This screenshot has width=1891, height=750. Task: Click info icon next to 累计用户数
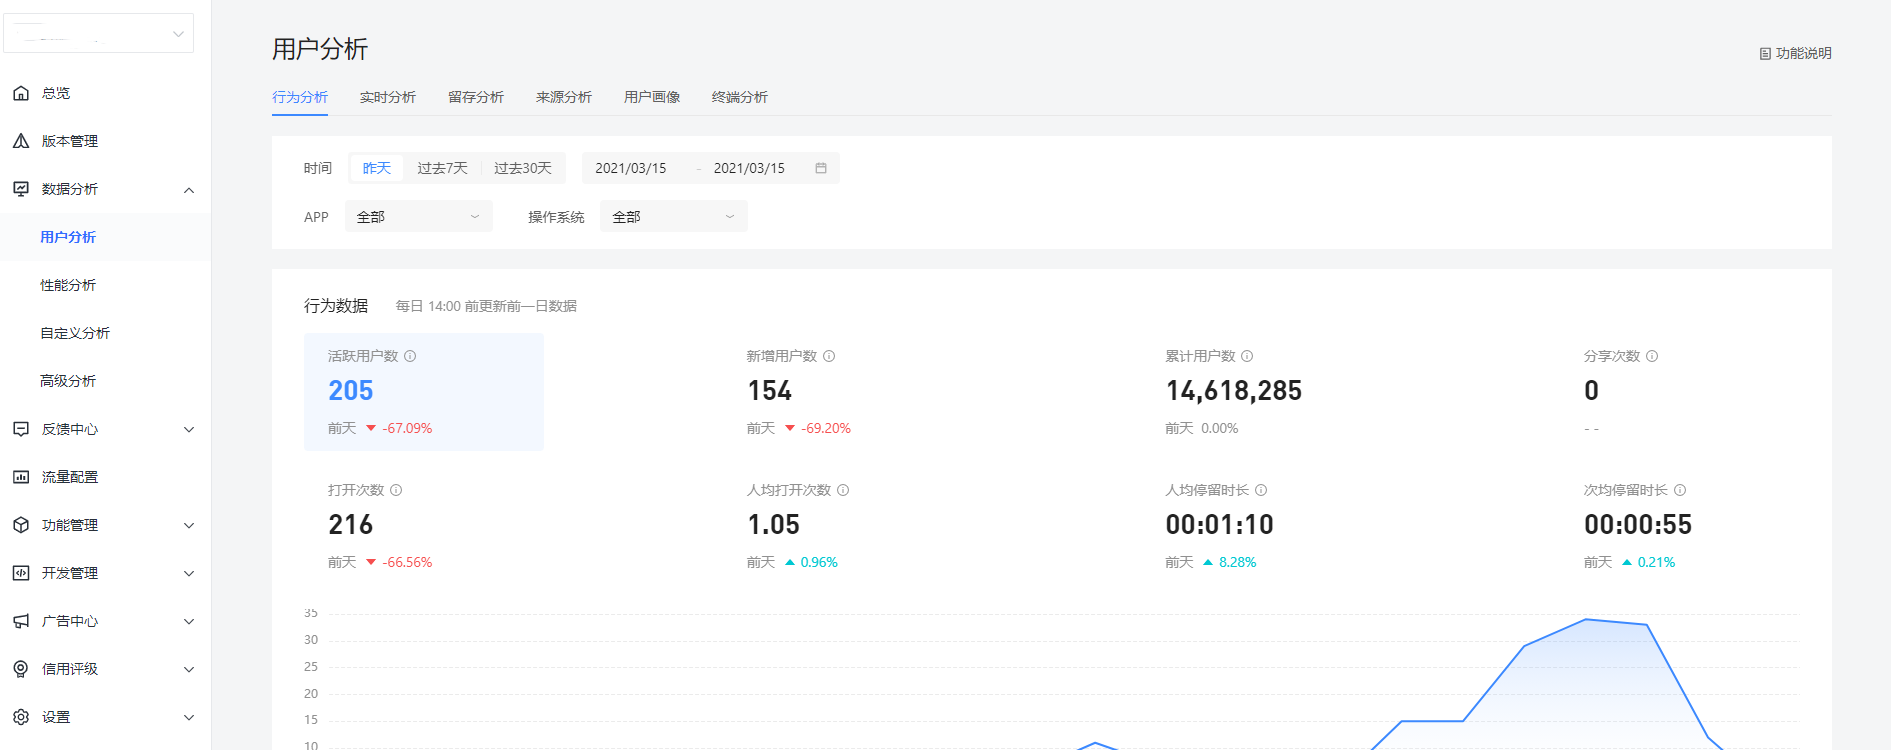pos(1247,356)
